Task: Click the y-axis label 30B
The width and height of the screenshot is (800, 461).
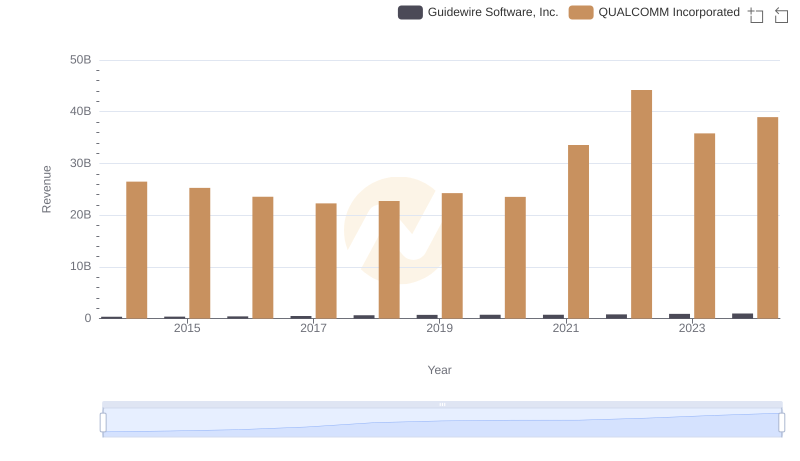Action: pyautogui.click(x=81, y=163)
